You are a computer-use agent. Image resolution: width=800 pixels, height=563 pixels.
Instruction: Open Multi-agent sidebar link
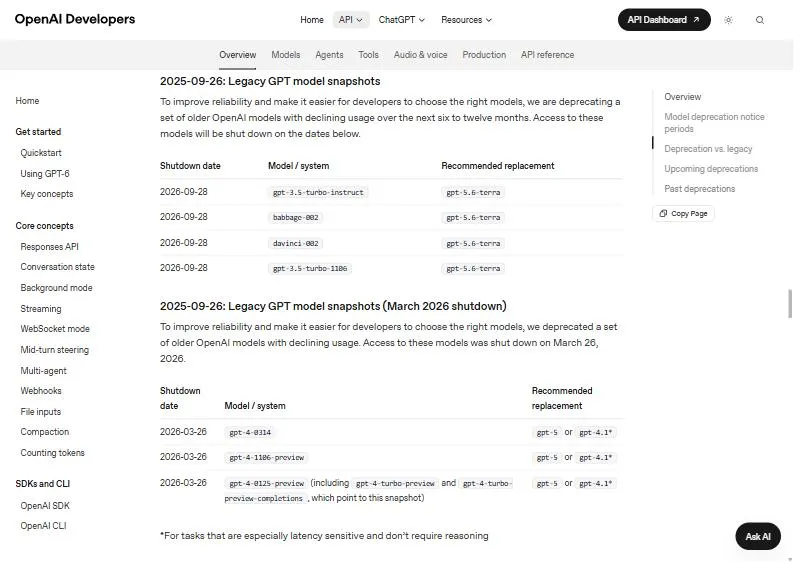click(43, 371)
